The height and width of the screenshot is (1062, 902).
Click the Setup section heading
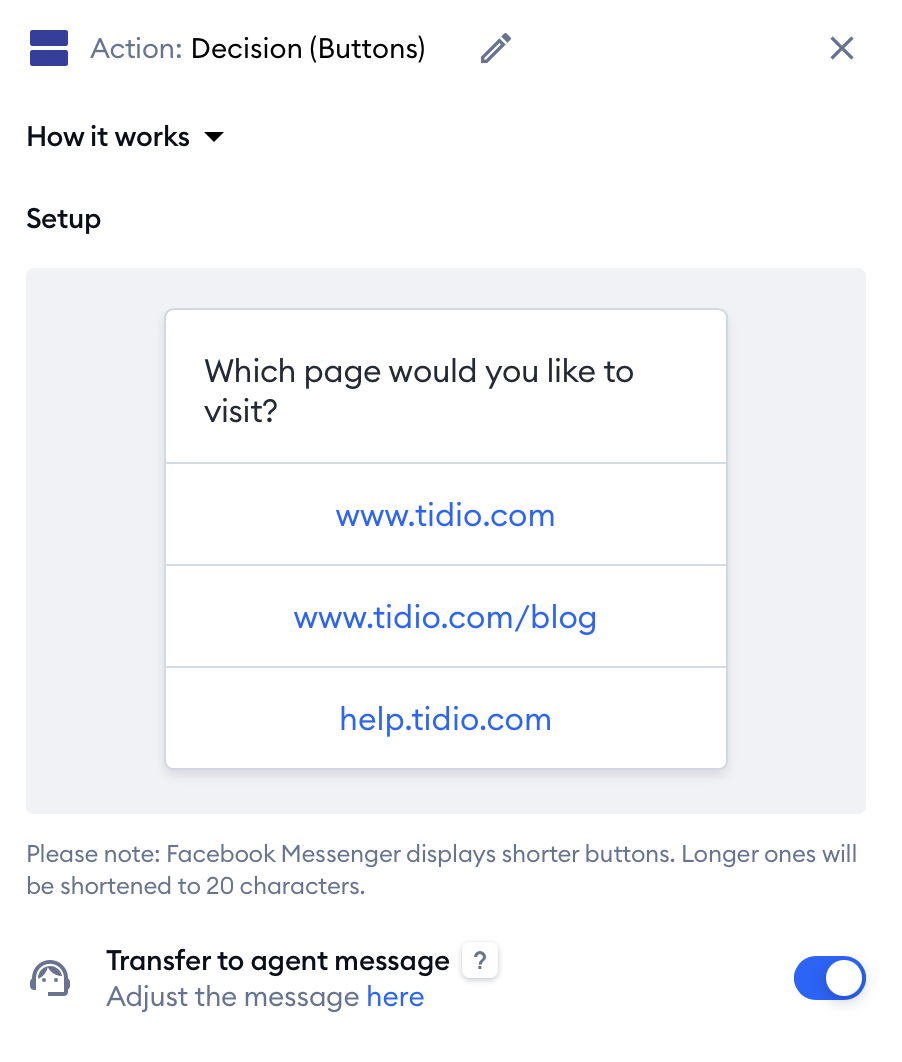pyautogui.click(x=64, y=219)
